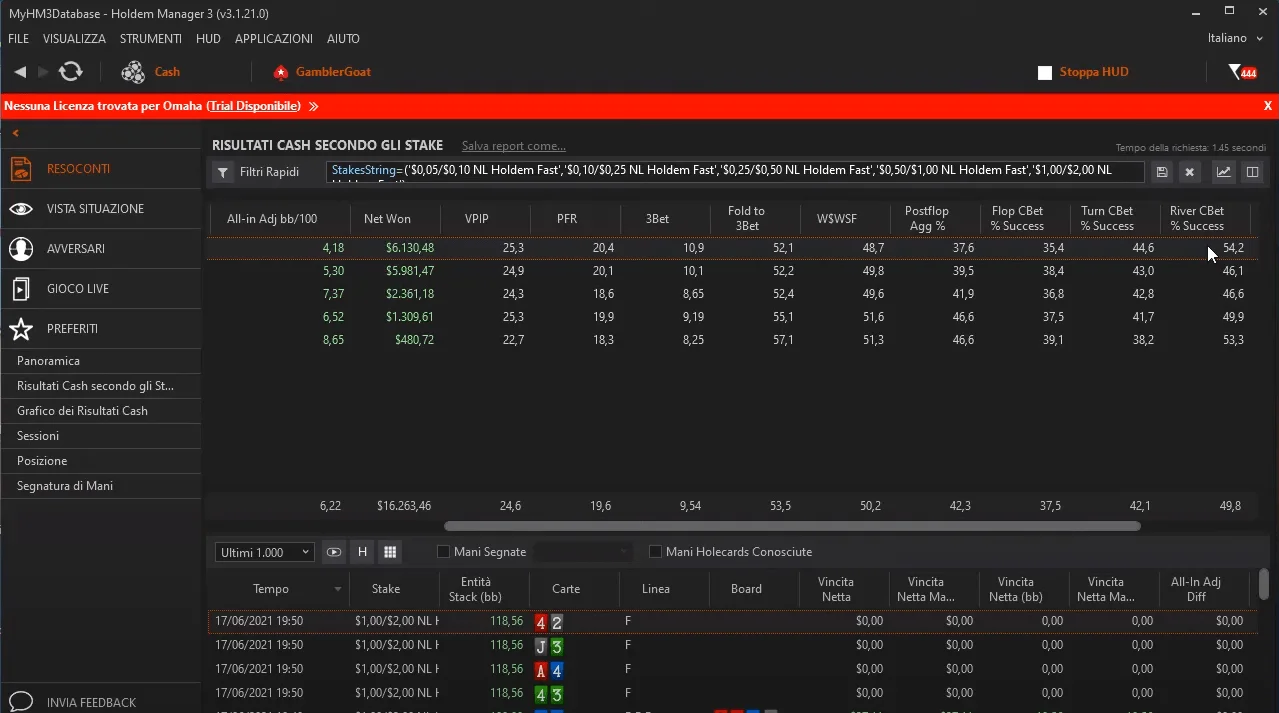The image size is (1279, 713).
Task: Open the column layout icon
Action: 1251,172
